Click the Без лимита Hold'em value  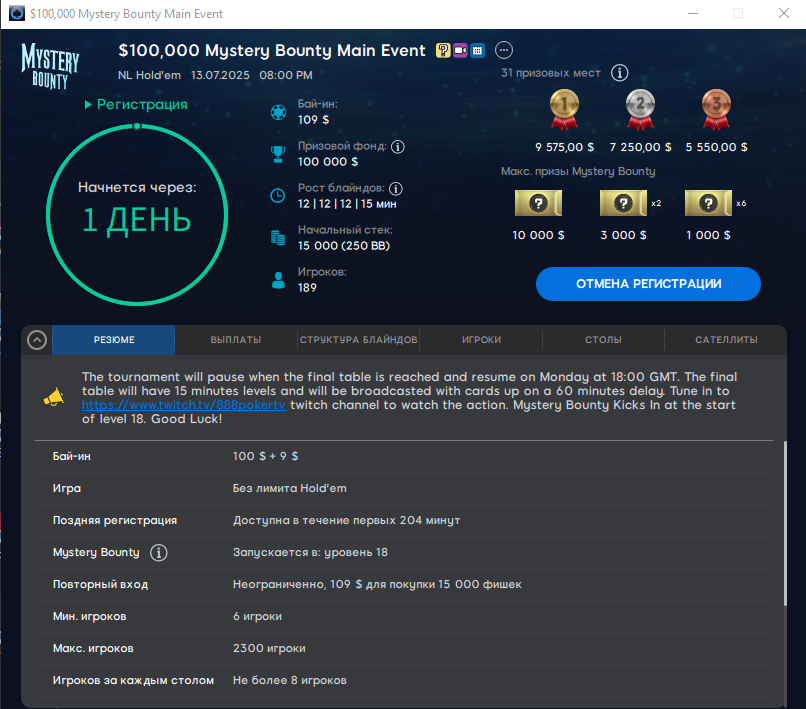[x=289, y=488]
